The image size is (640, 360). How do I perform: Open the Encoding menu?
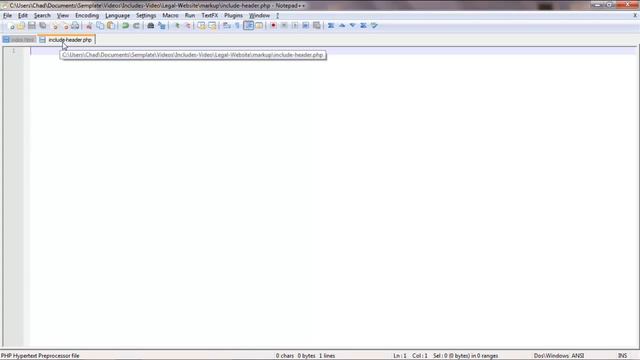[87, 16]
